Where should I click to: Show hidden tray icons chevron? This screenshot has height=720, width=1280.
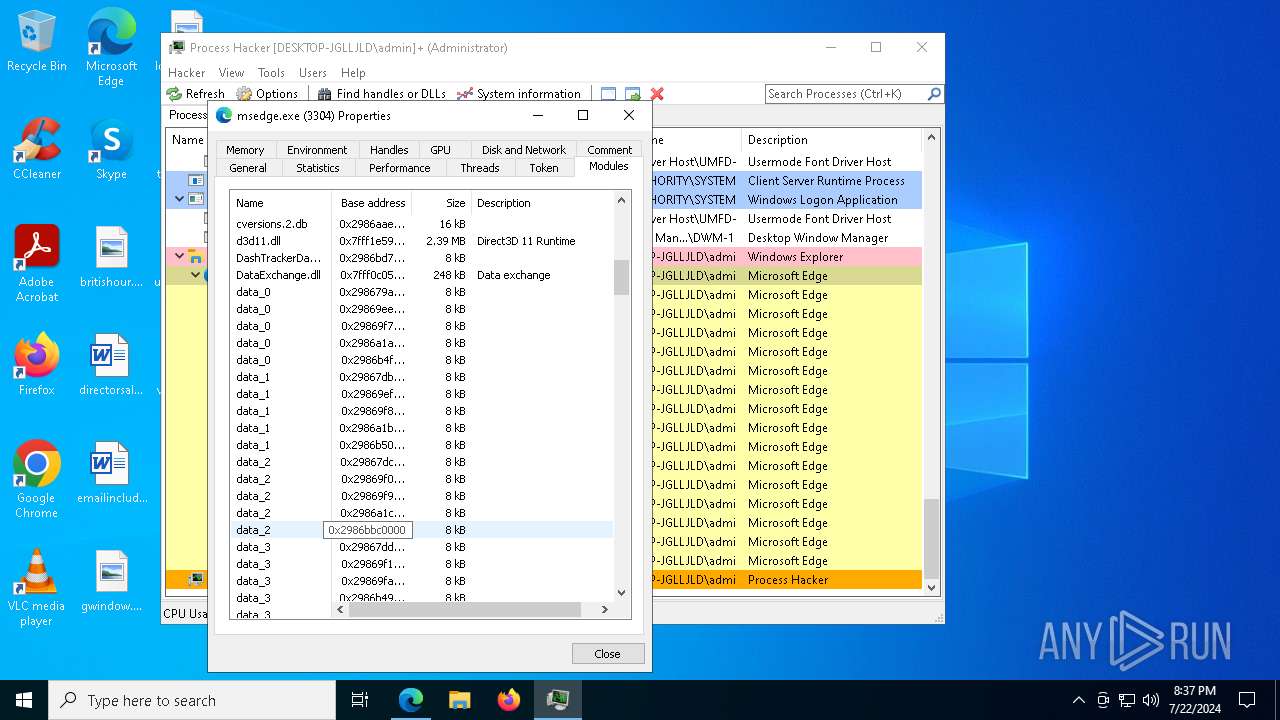coord(1078,700)
